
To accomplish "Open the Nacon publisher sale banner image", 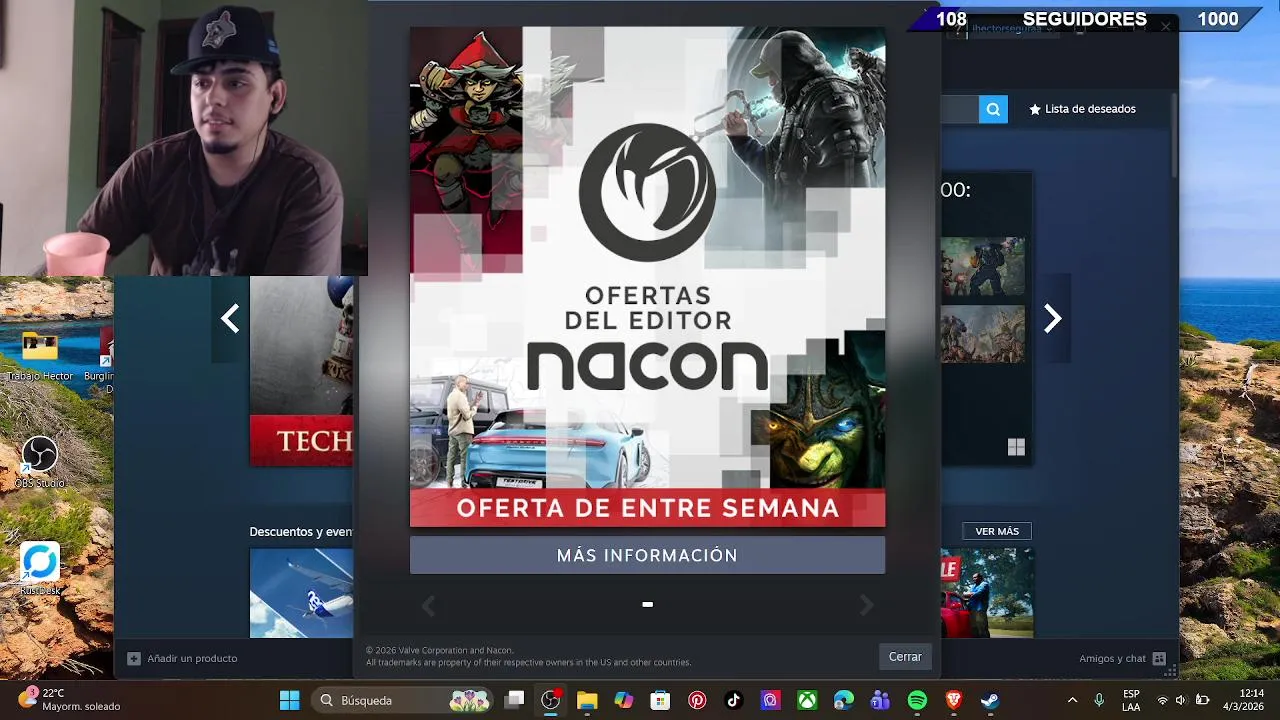I will 647,276.
